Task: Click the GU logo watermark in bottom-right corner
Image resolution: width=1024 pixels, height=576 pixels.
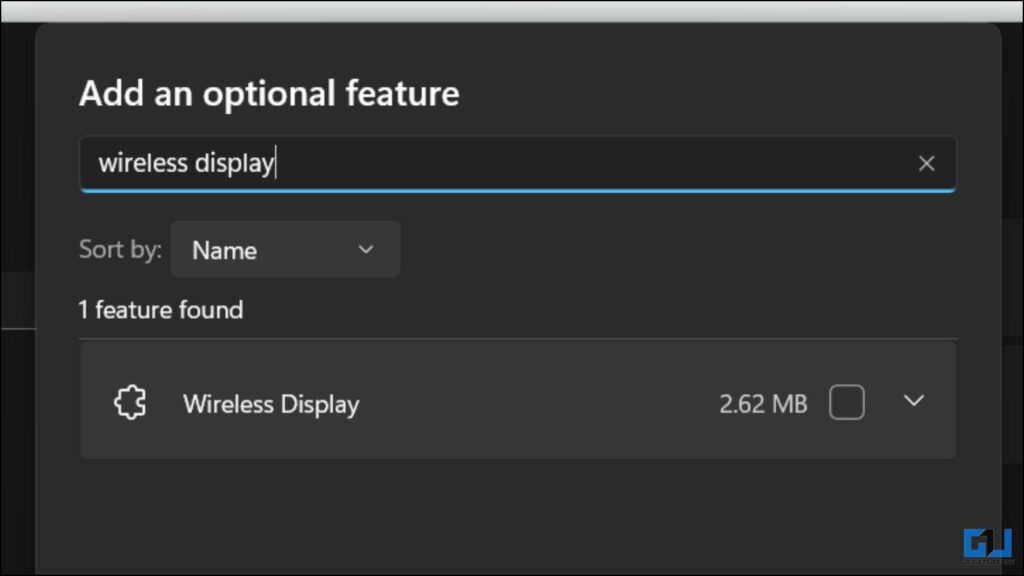Action: point(987,545)
